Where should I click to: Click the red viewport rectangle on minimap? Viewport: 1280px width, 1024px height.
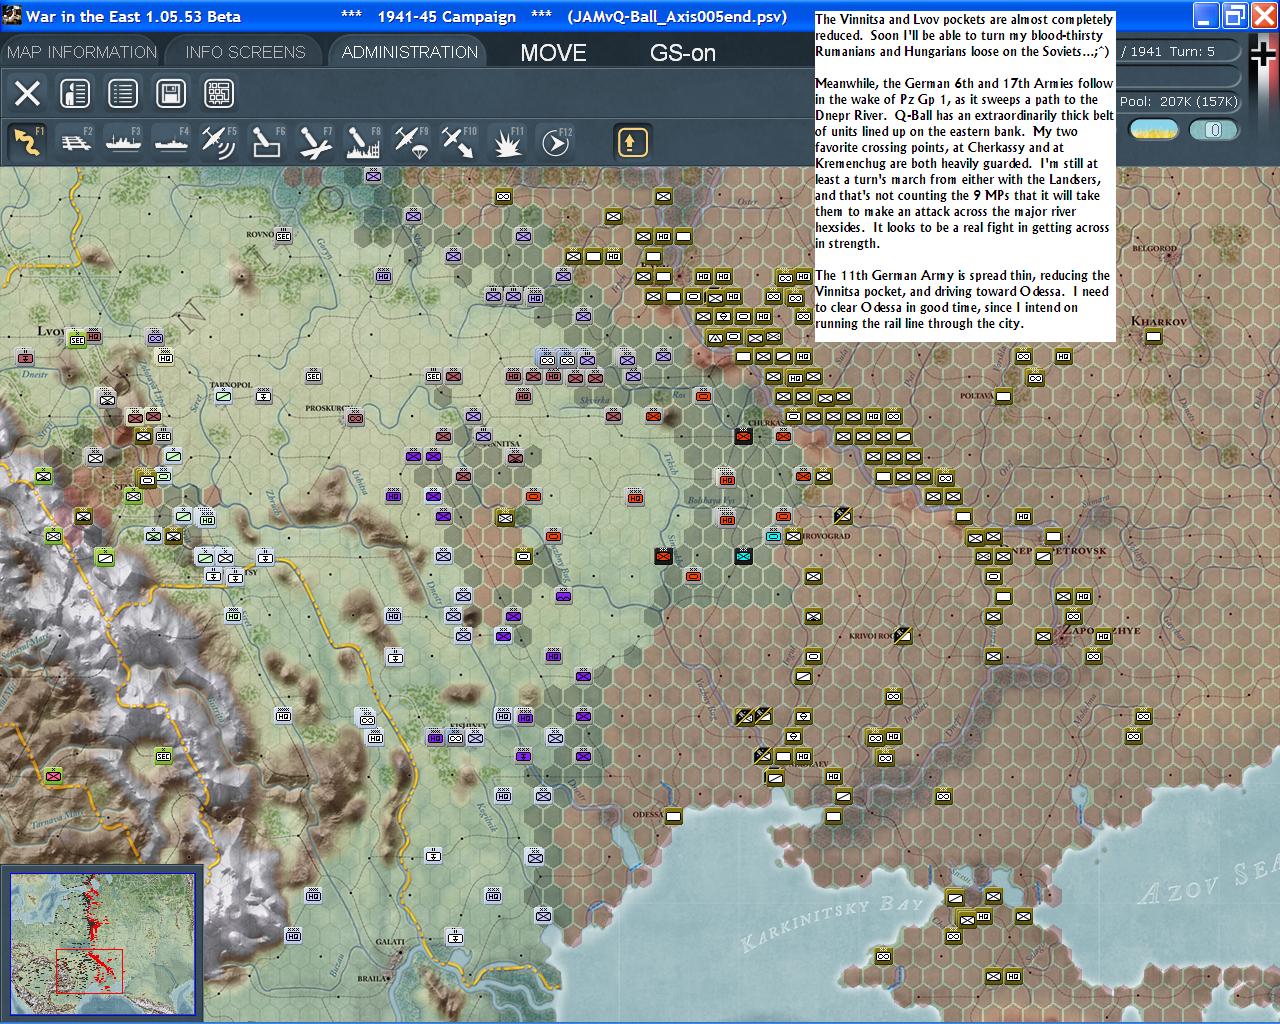pos(89,970)
